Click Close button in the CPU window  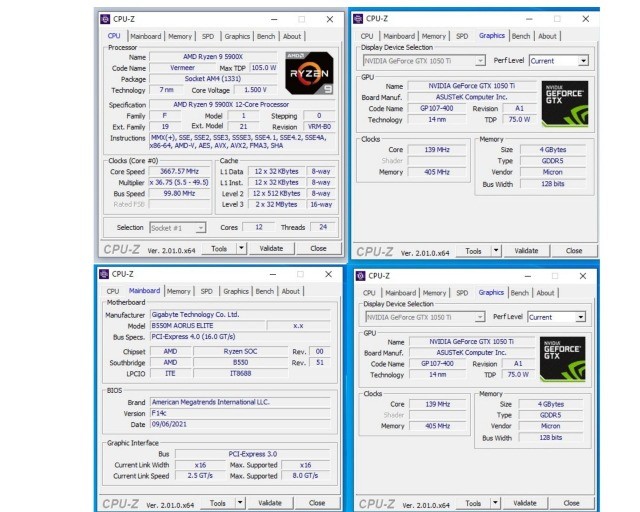pyautogui.click(x=318, y=248)
